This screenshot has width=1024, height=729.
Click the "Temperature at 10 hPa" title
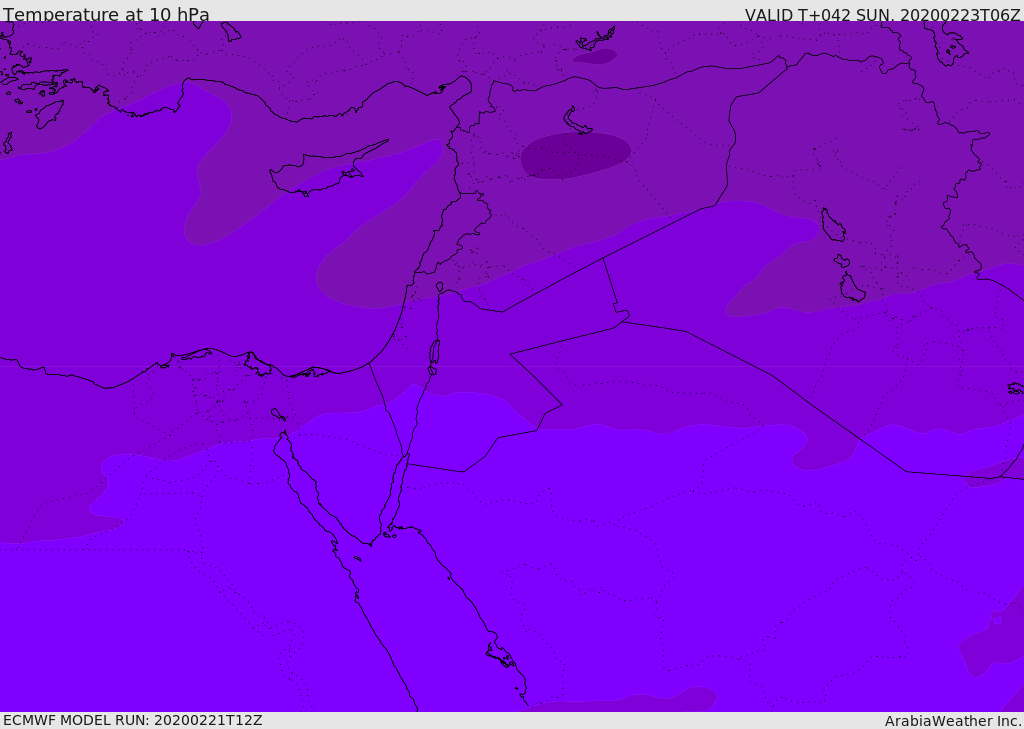[x=106, y=14]
